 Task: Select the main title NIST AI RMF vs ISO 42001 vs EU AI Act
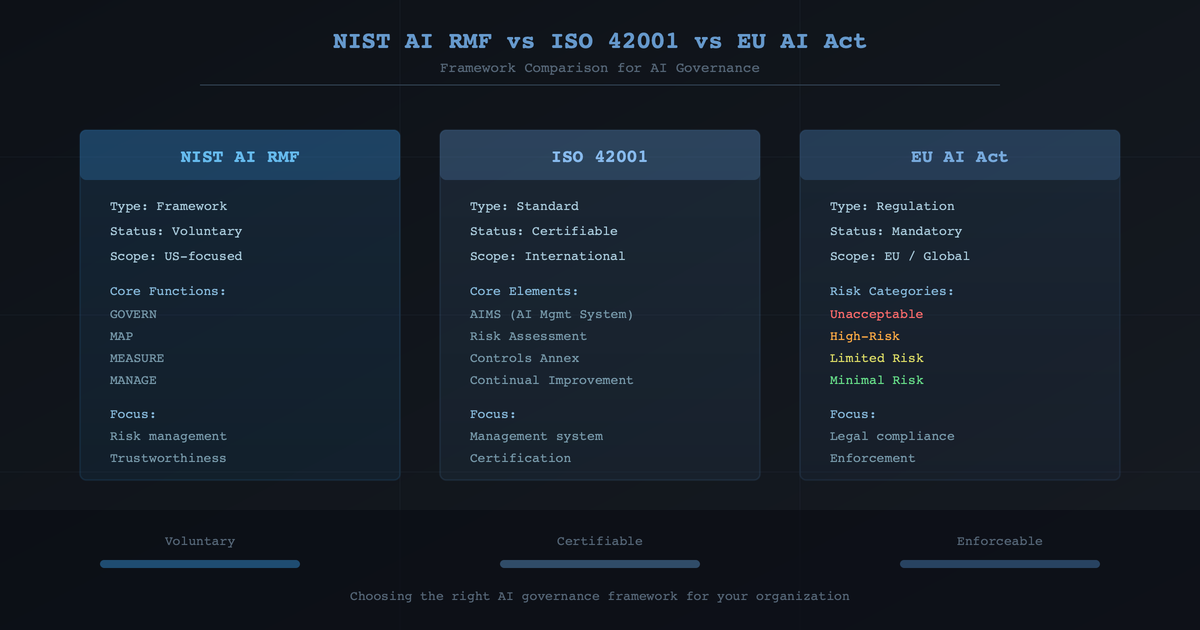[x=600, y=42]
